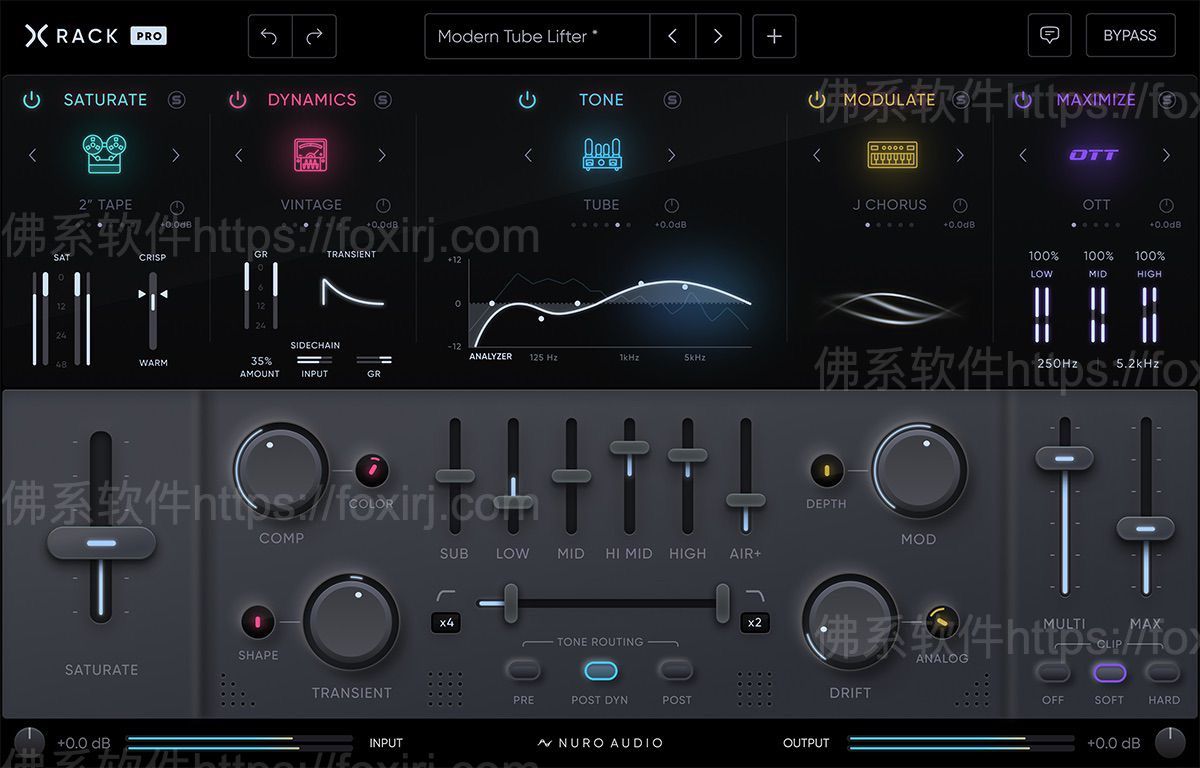Click the Vintage compressor meter icon
The image size is (1200, 768).
[310, 154]
